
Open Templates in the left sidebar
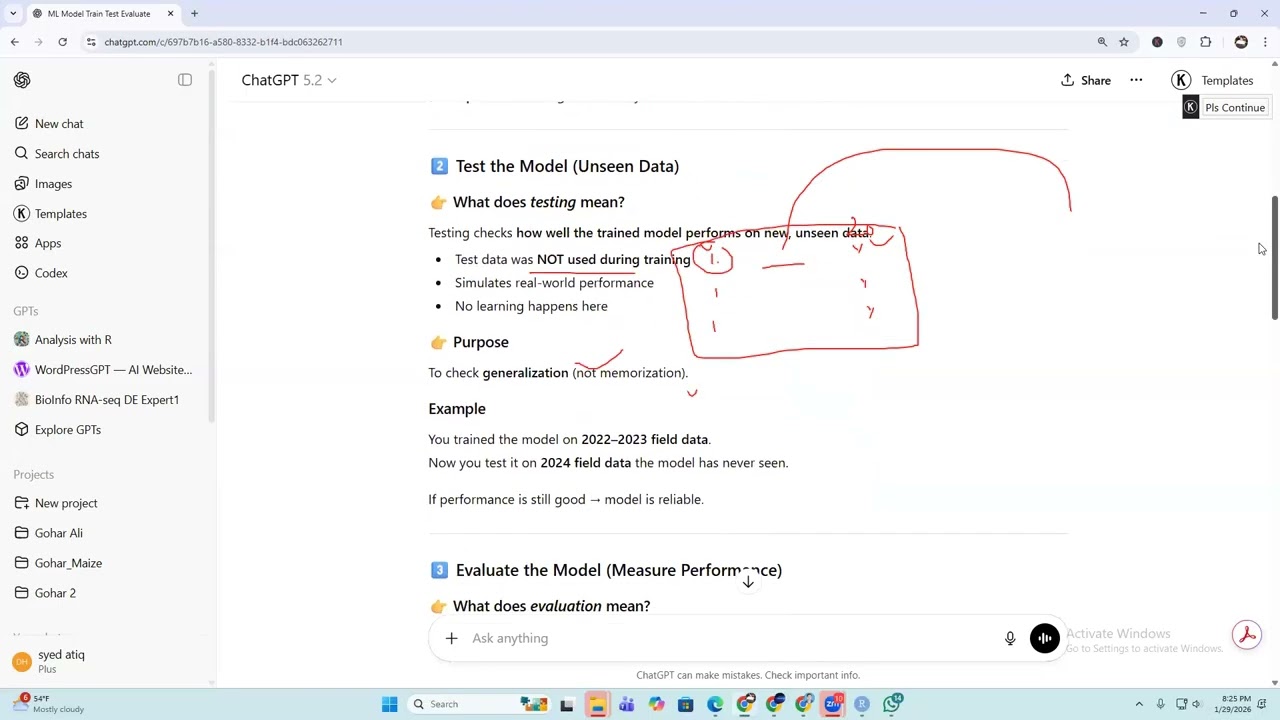(60, 214)
